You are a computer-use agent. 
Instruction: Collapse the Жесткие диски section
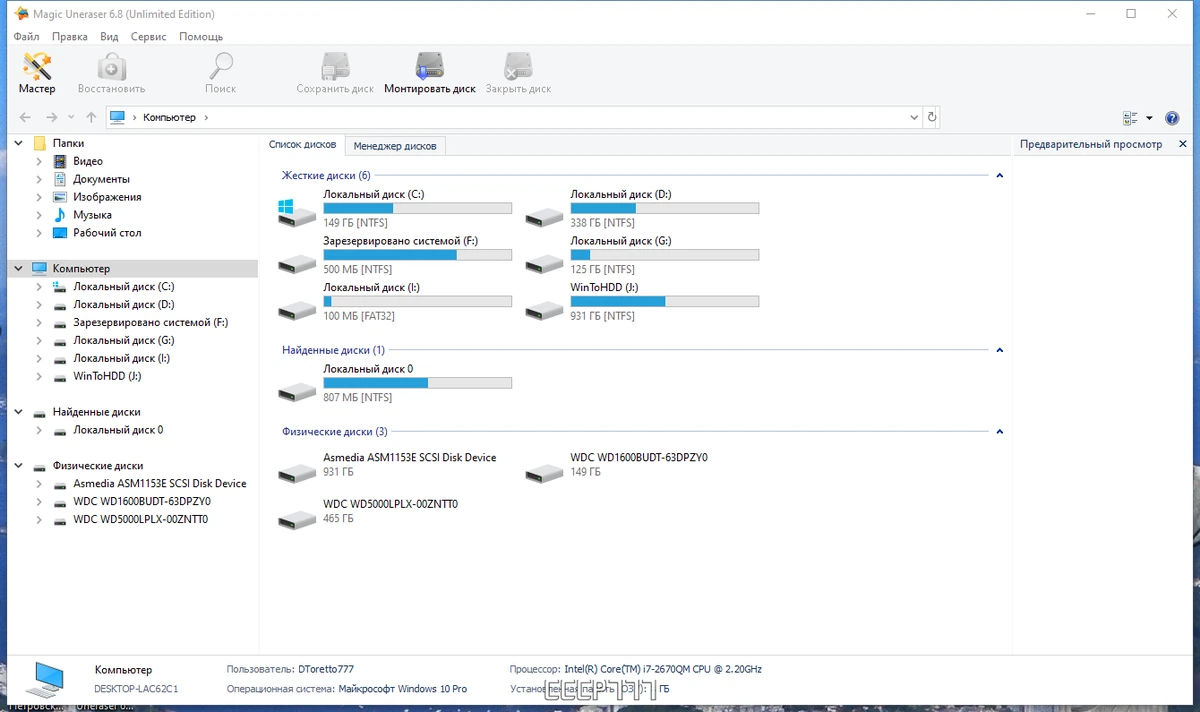pos(999,176)
